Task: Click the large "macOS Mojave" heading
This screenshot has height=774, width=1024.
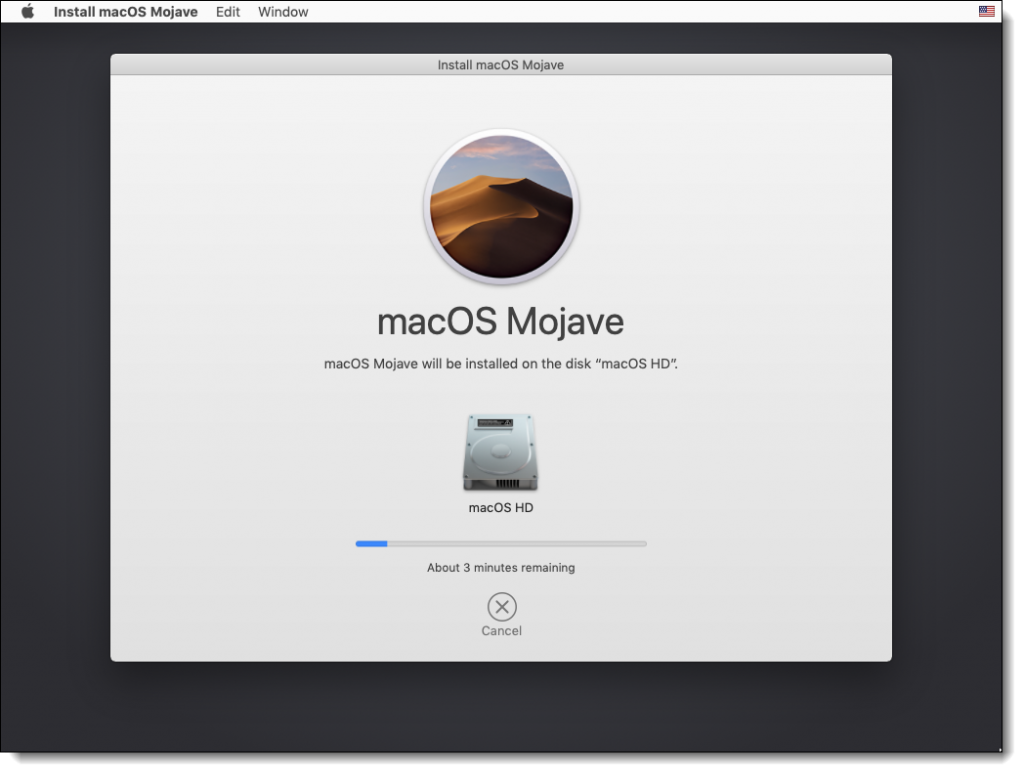Action: pyautogui.click(x=501, y=321)
